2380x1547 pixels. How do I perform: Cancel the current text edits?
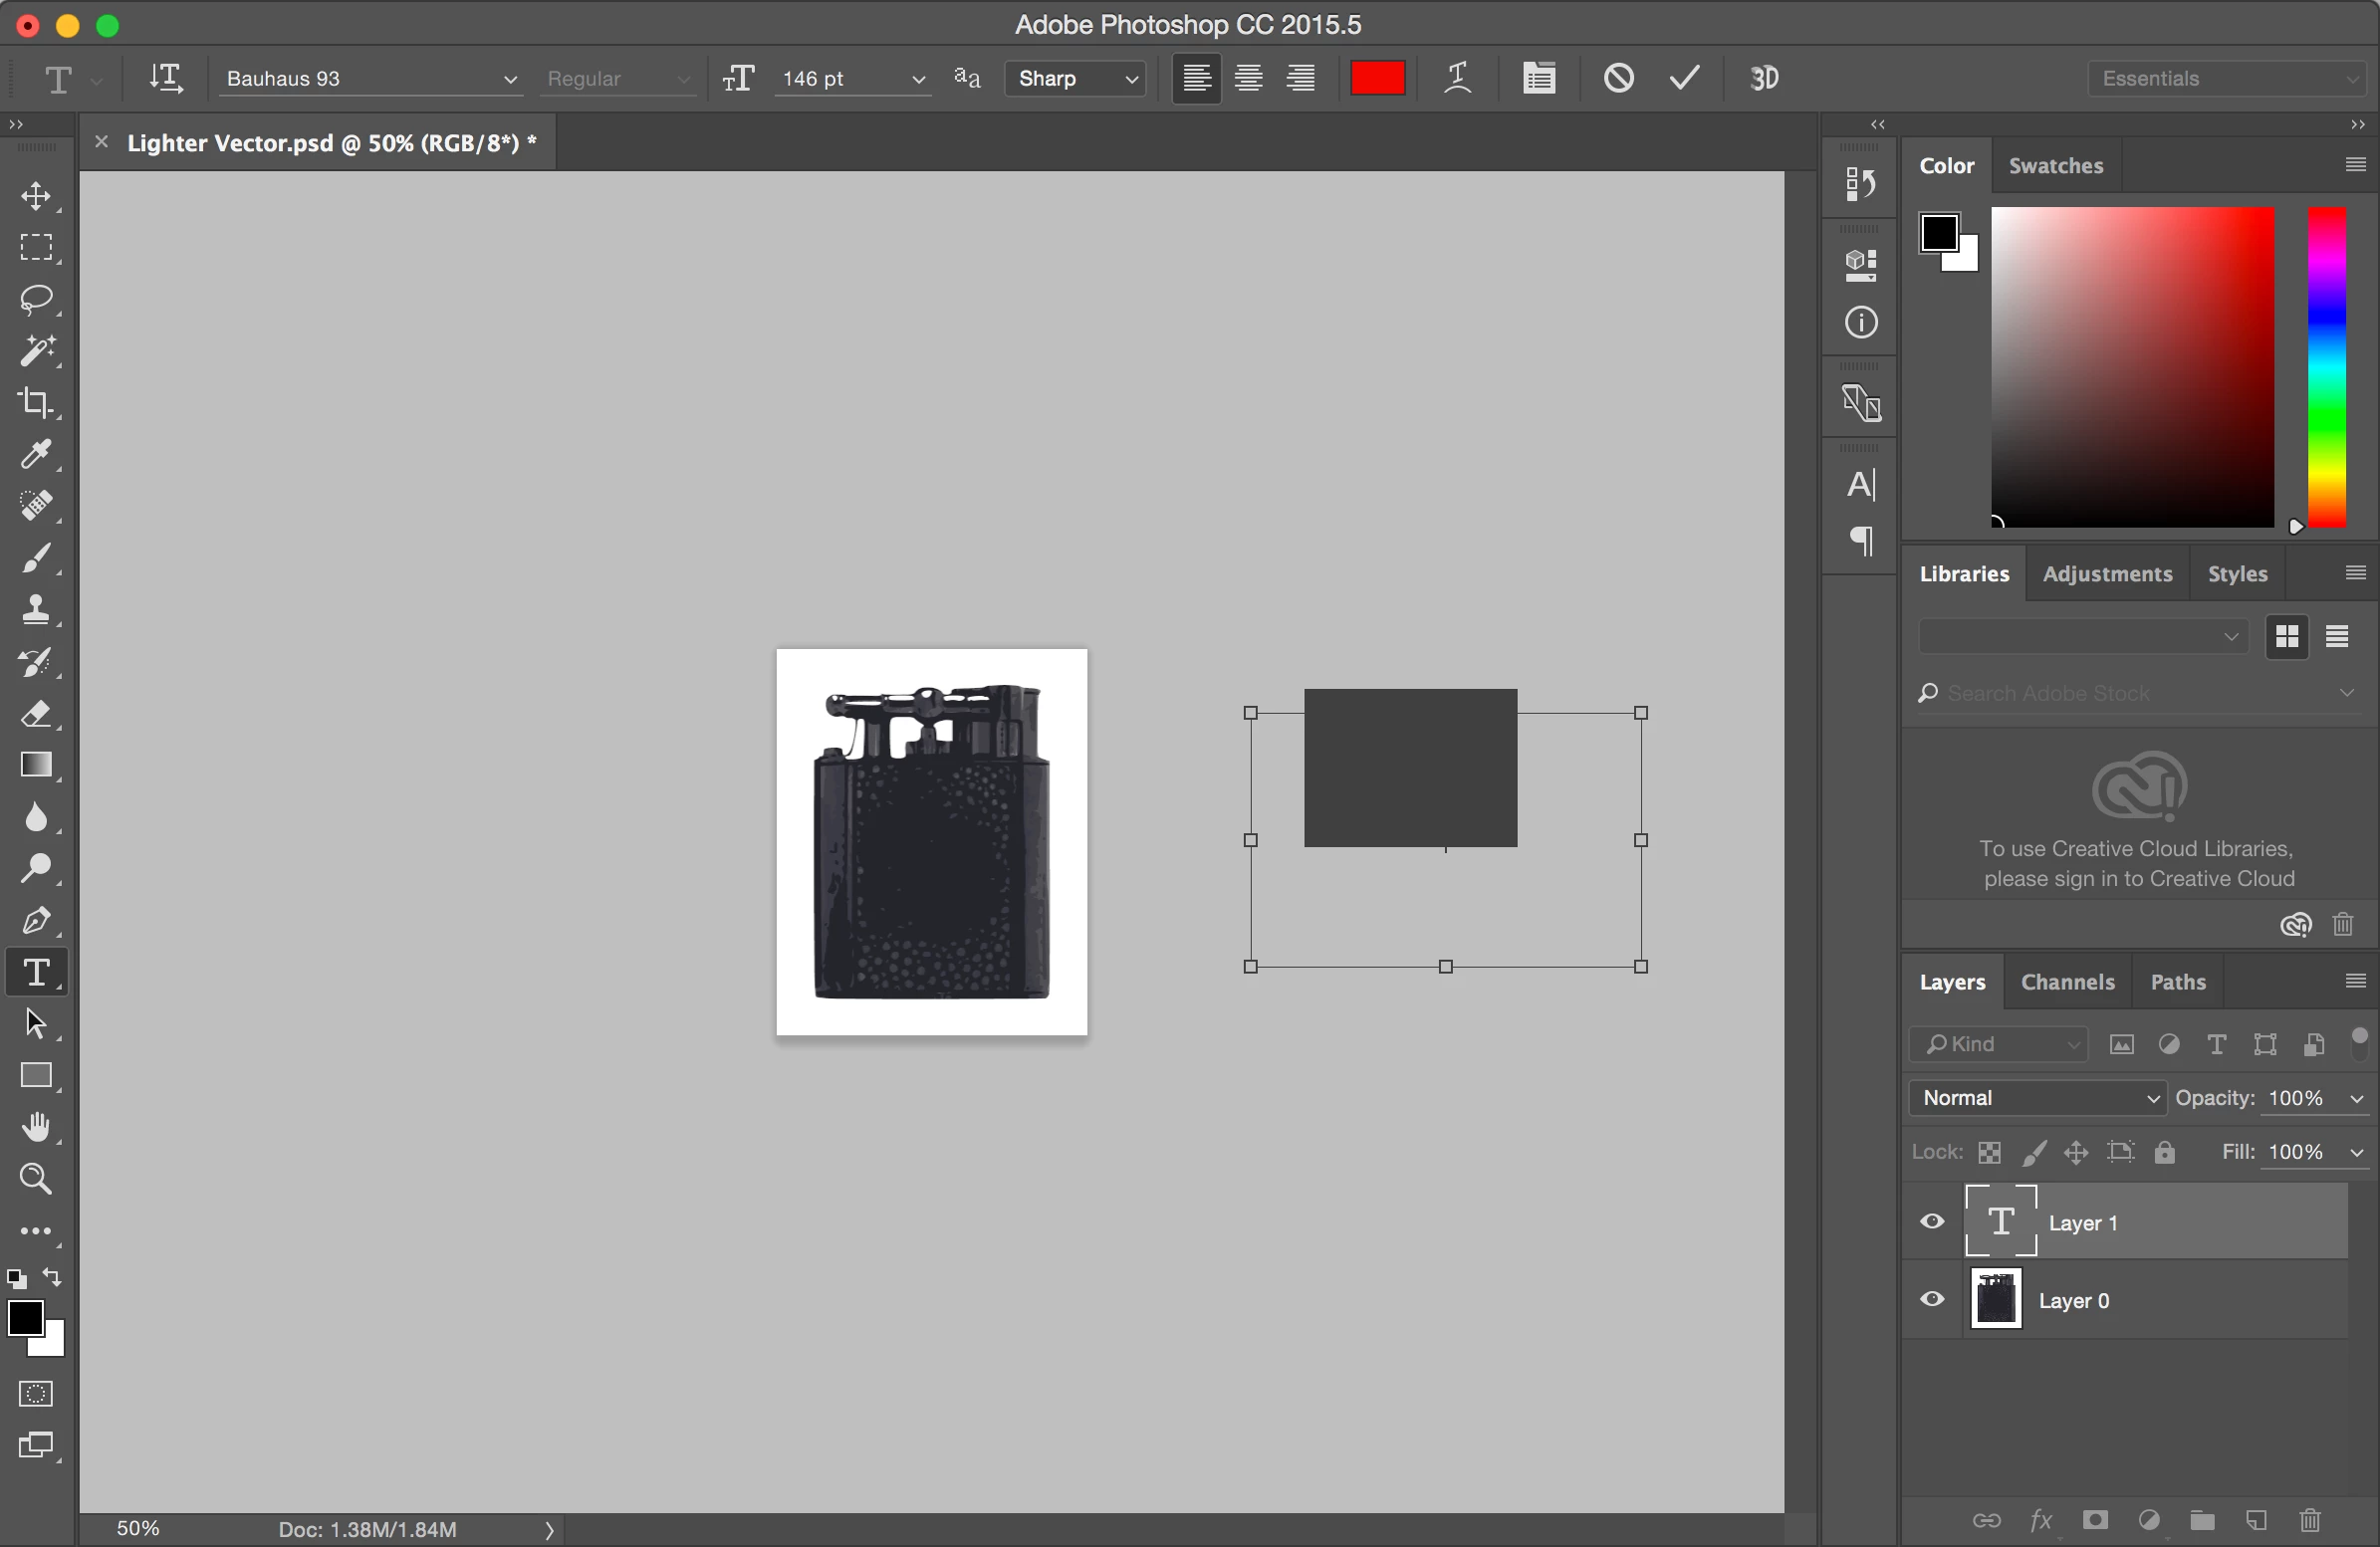(x=1618, y=78)
